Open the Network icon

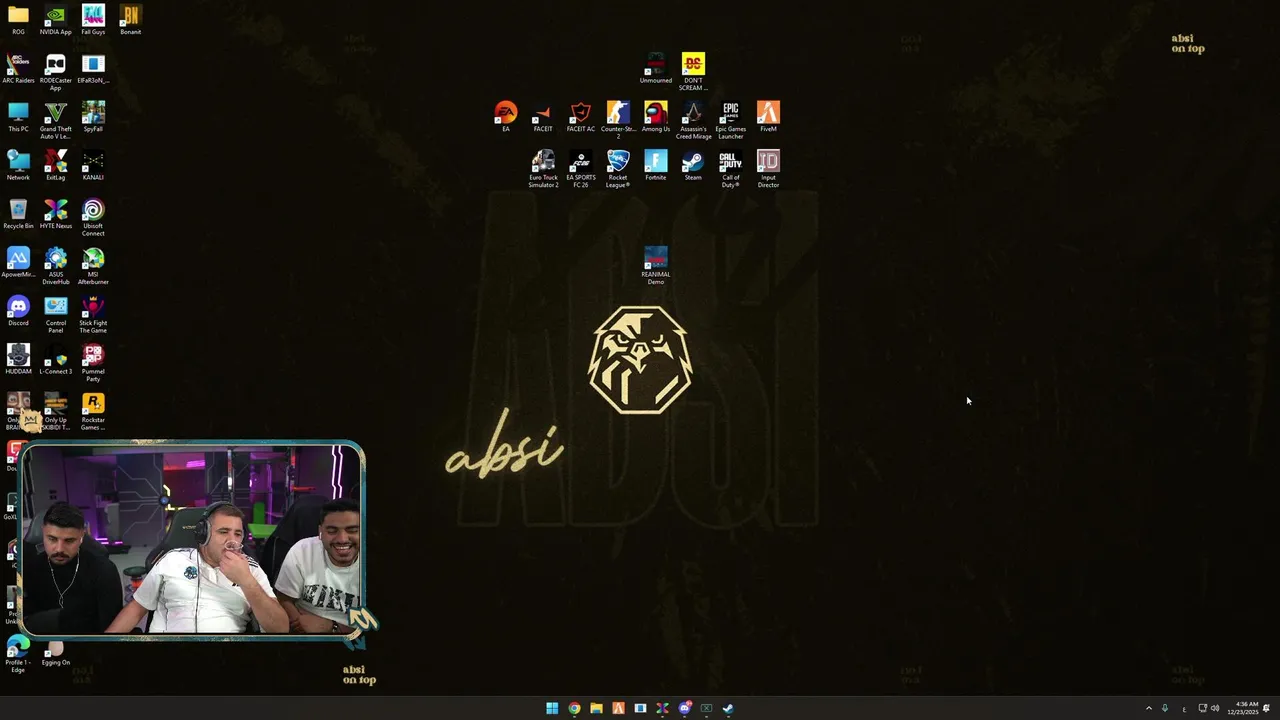[18, 165]
